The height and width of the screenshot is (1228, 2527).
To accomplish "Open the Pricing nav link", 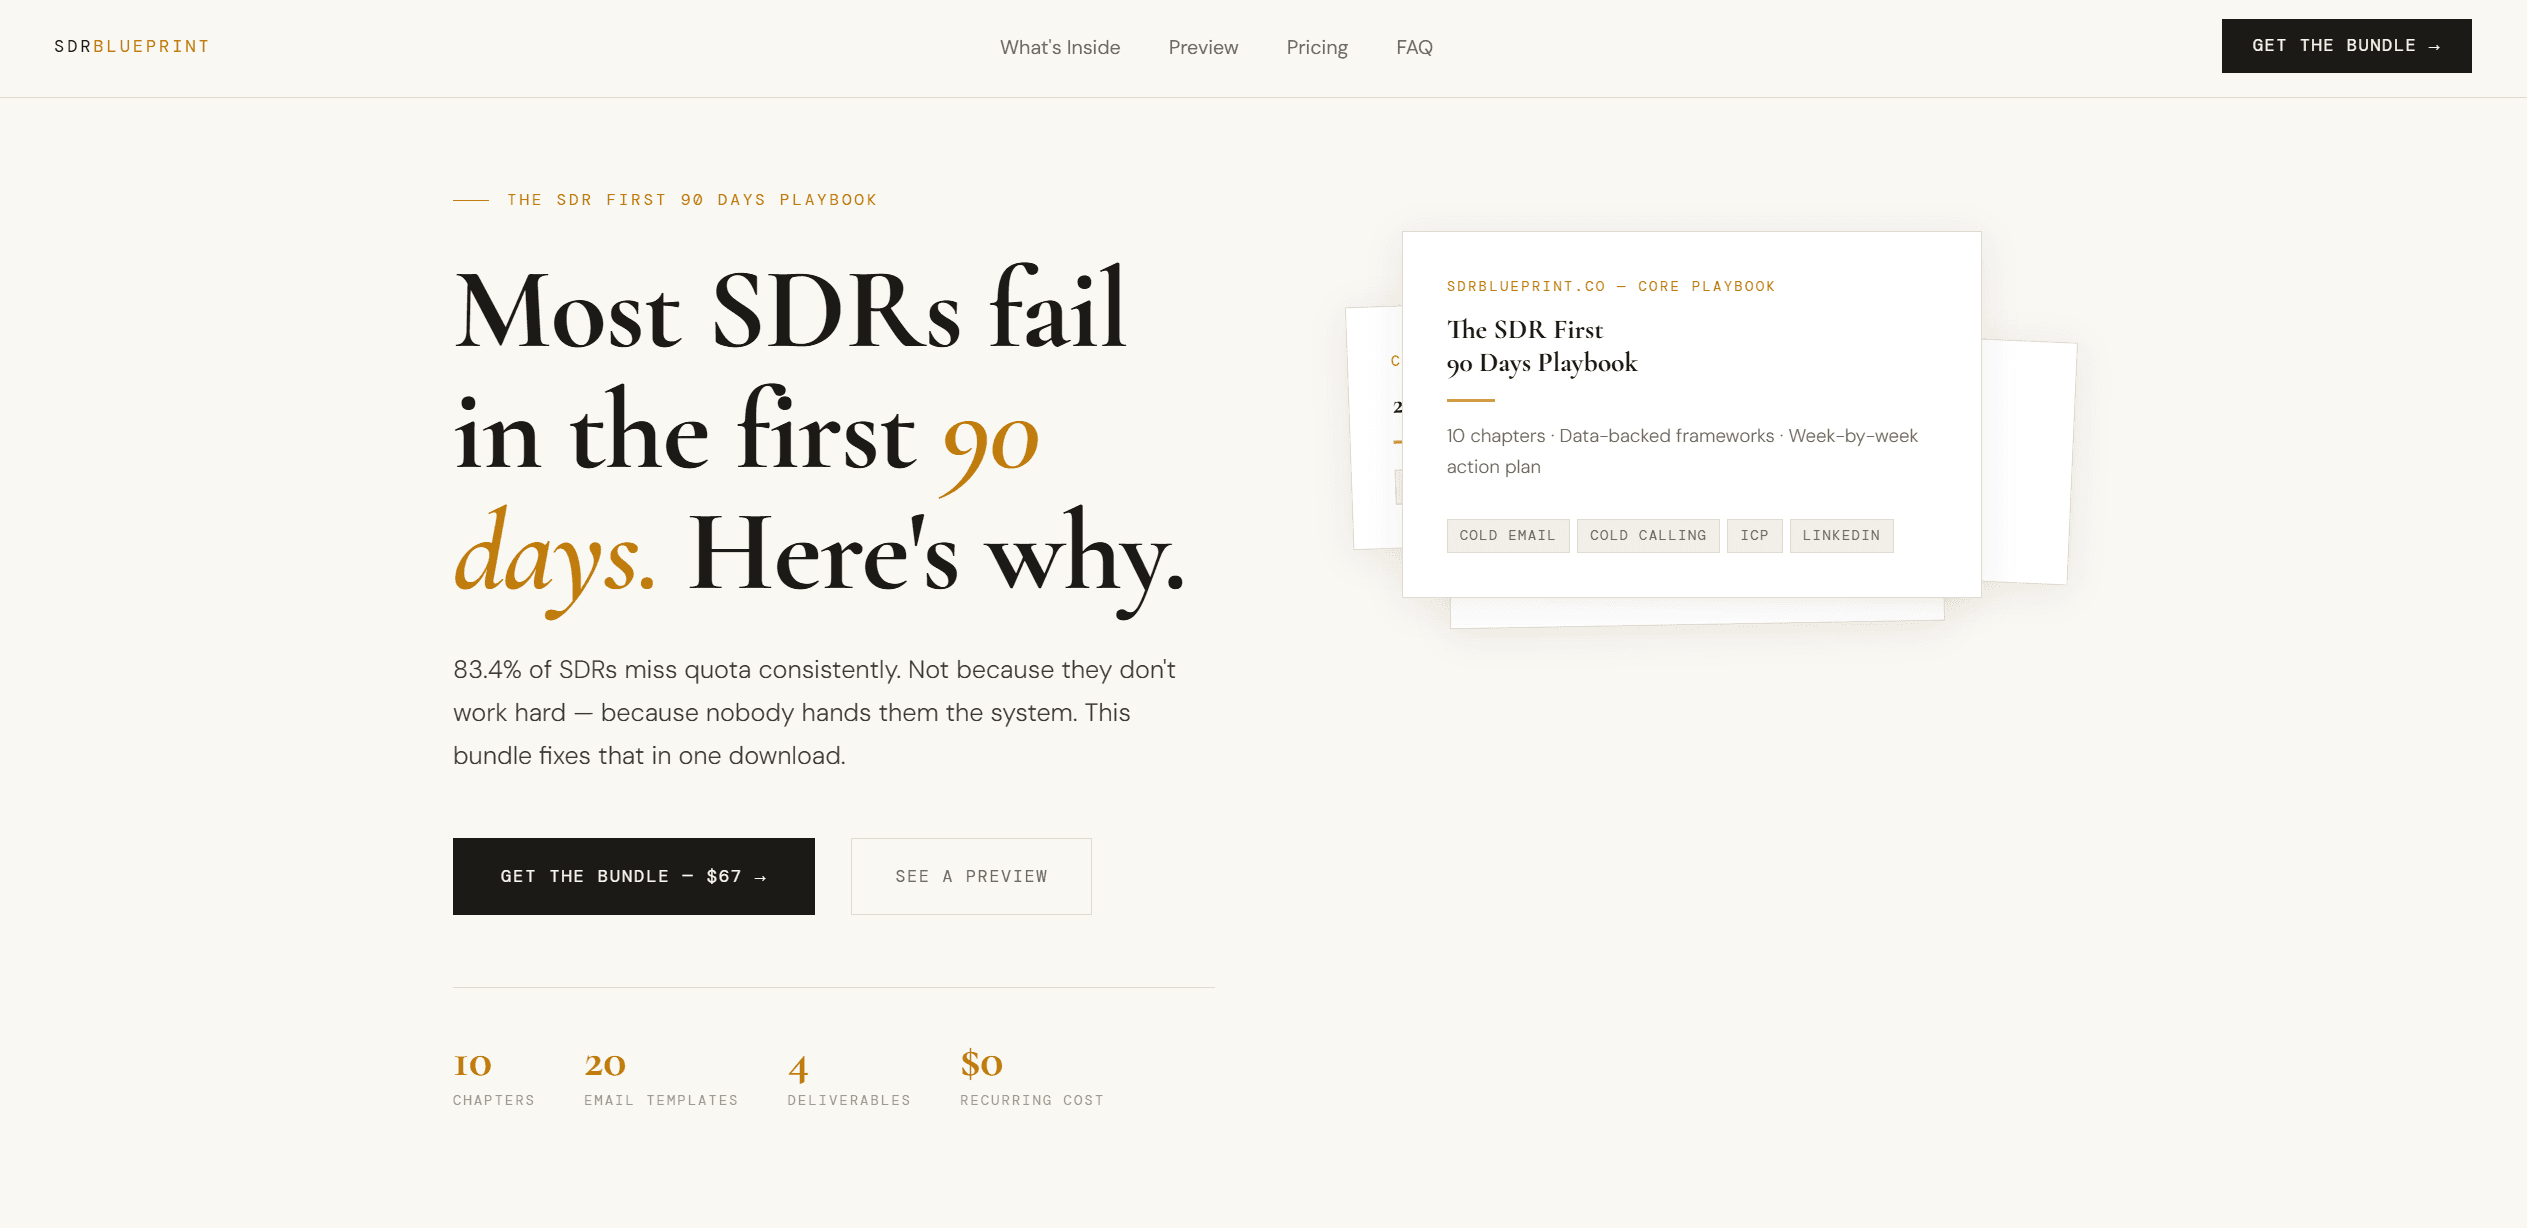I will [x=1317, y=47].
